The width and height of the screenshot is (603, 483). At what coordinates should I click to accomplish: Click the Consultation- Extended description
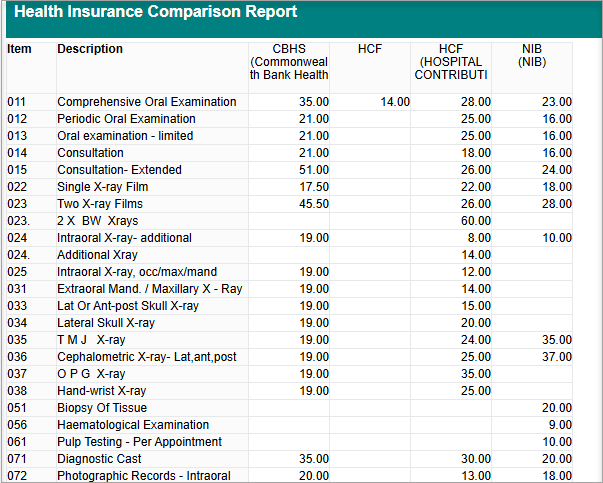pos(119,170)
